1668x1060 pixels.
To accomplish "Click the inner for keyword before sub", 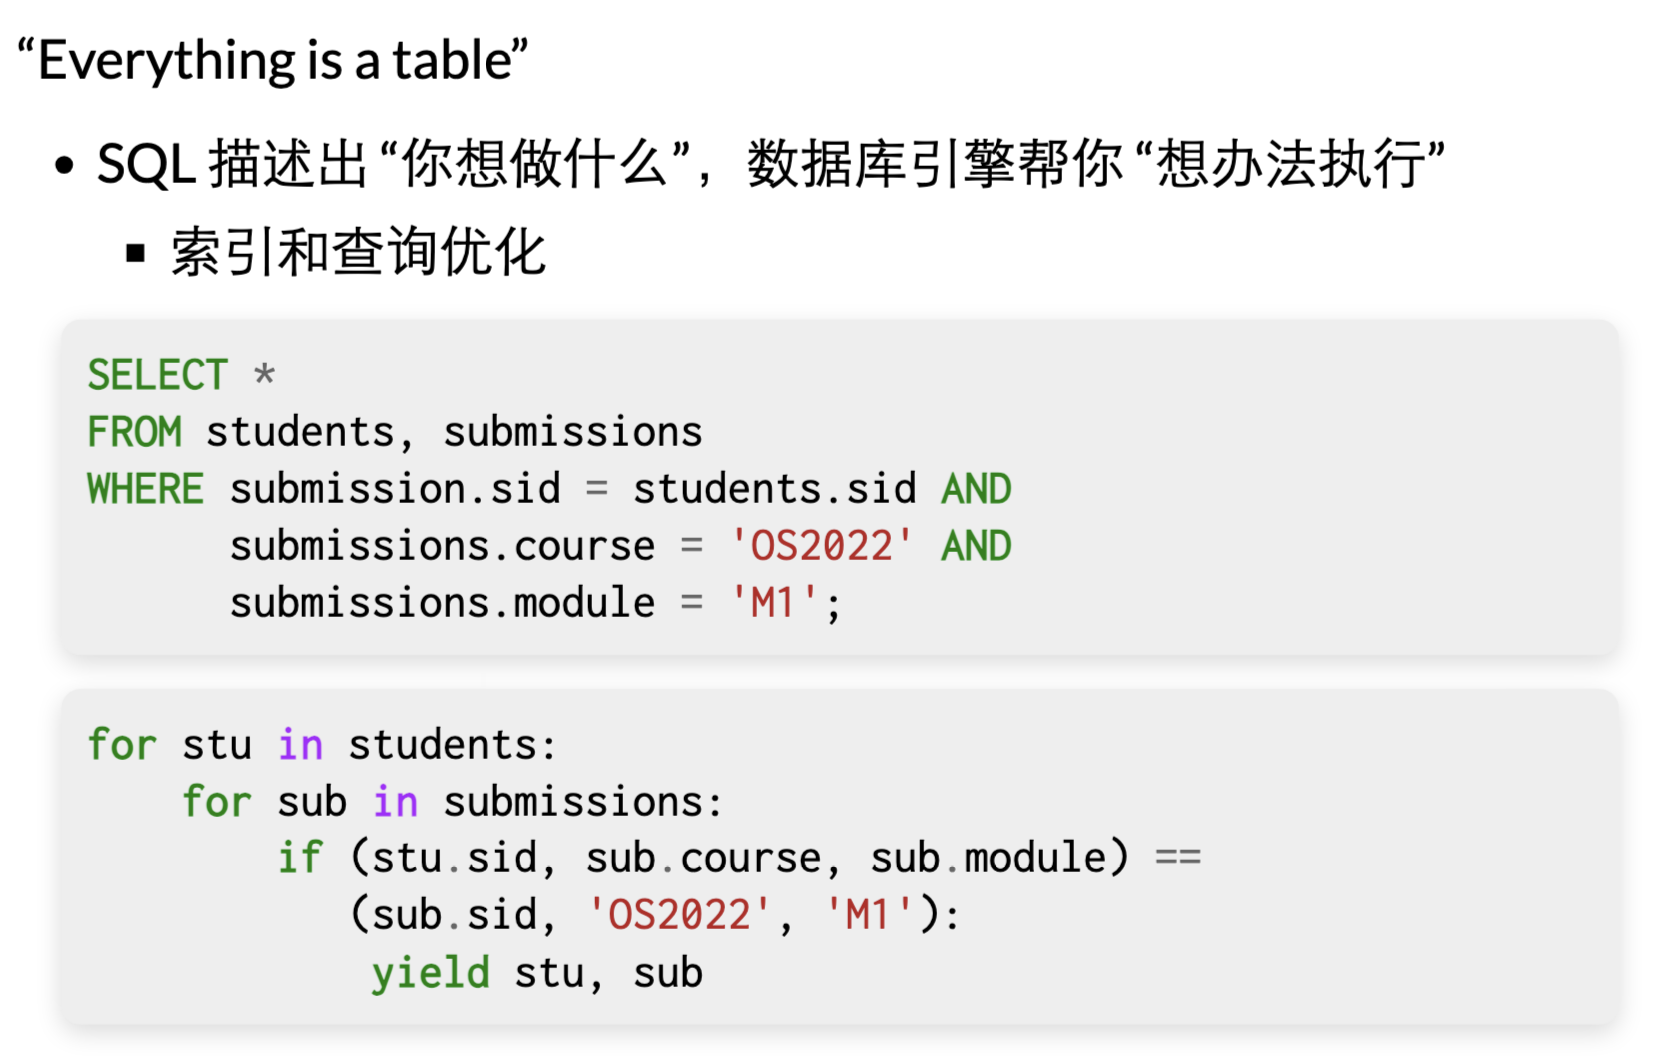I will 216,802.
